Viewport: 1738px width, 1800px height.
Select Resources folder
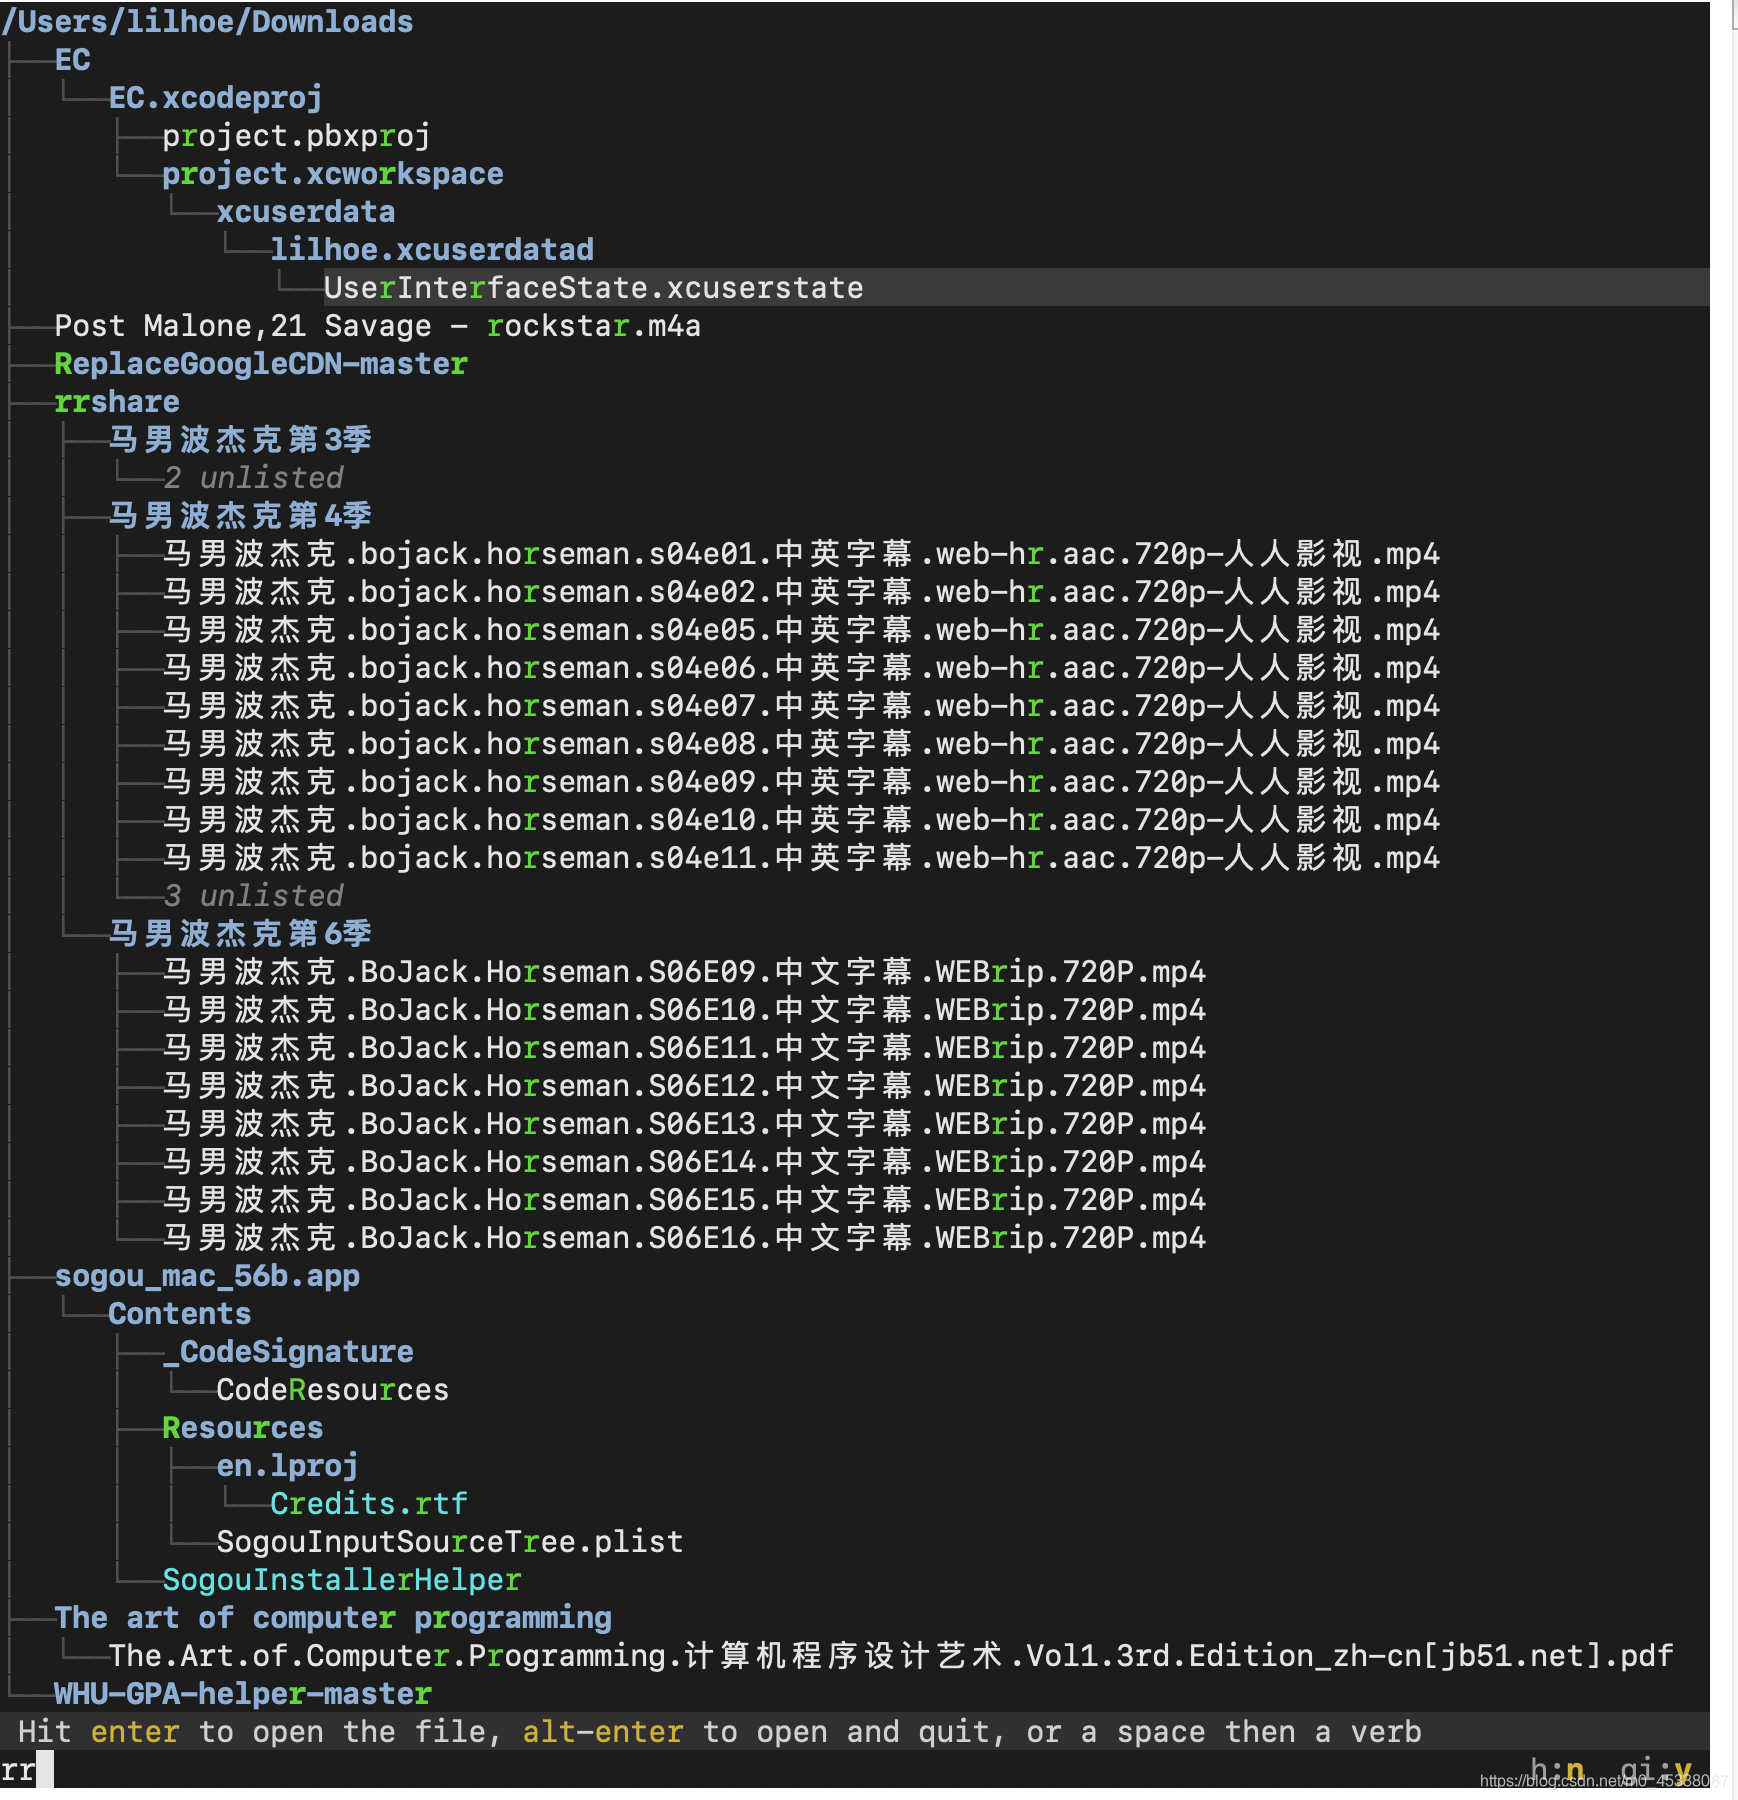(x=242, y=1428)
